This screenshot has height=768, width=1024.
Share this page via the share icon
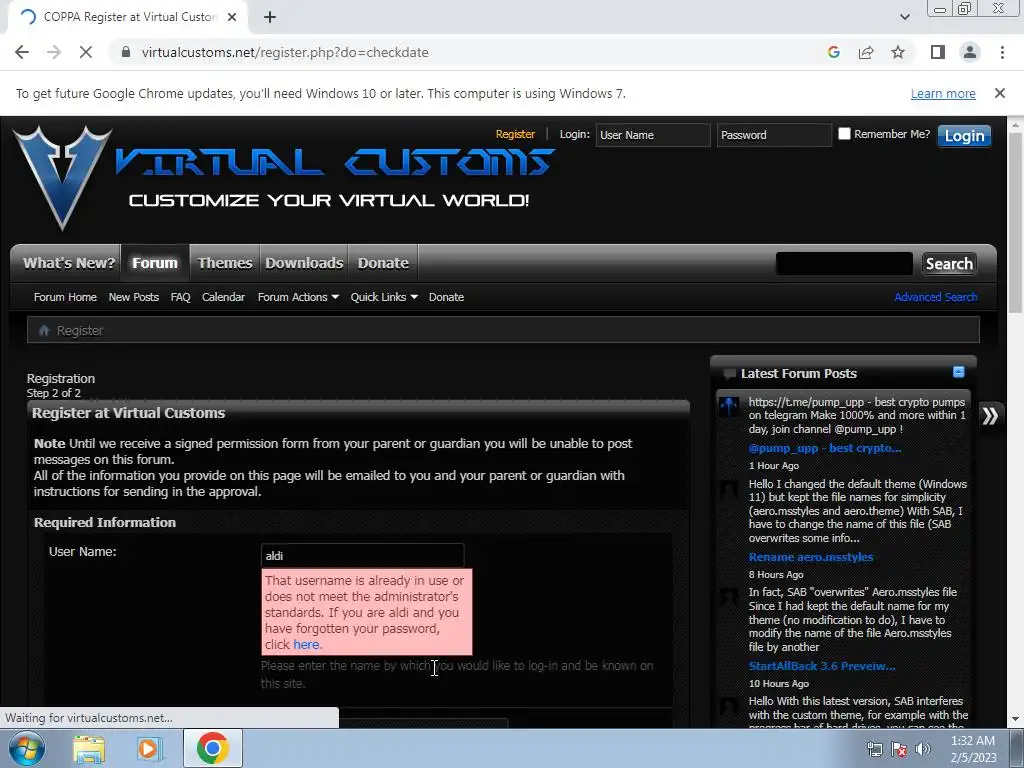pyautogui.click(x=866, y=52)
